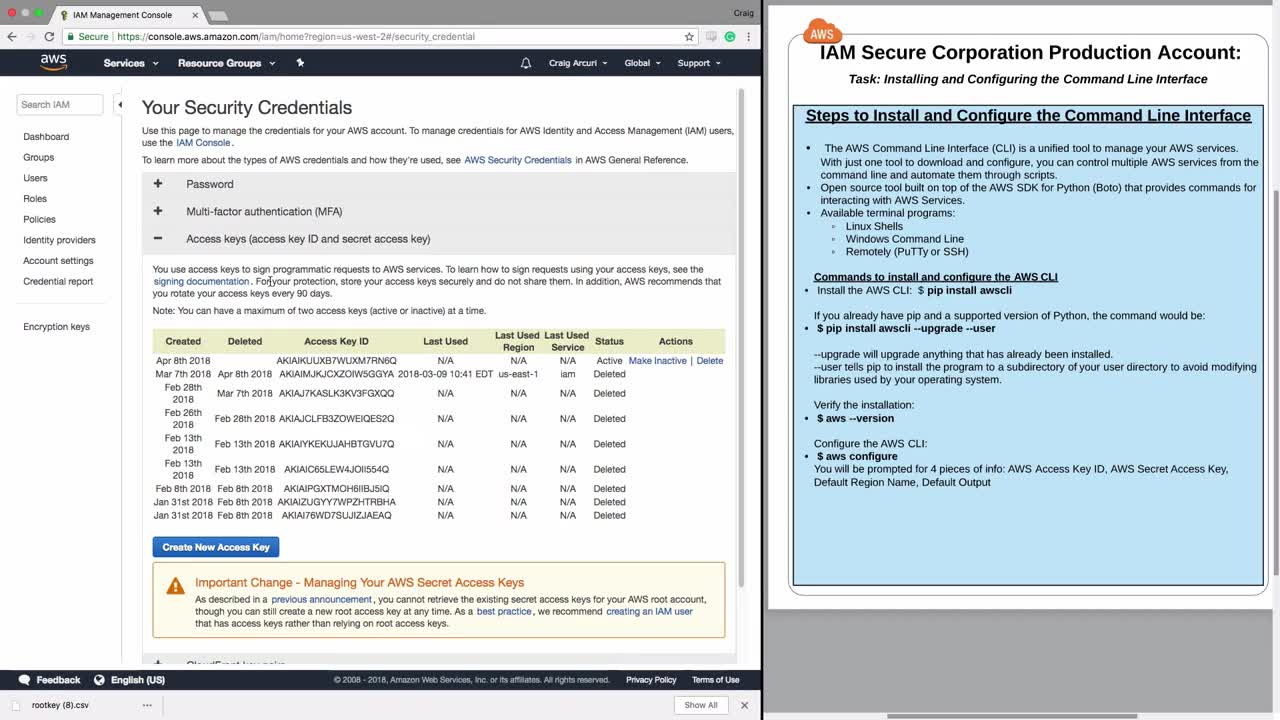Click the warning triangle icon in Important Change box
The image size is (1280, 720).
(x=175, y=586)
